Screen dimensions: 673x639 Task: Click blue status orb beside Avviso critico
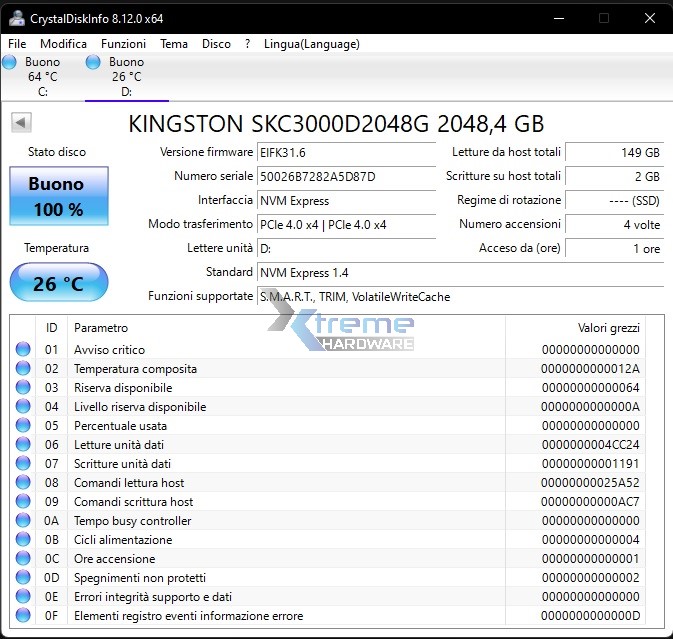[23, 350]
